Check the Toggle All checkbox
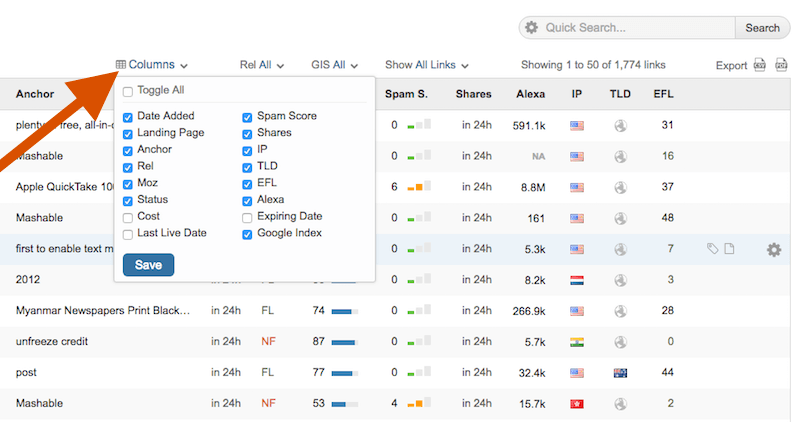This screenshot has height=422, width=800. click(x=128, y=91)
